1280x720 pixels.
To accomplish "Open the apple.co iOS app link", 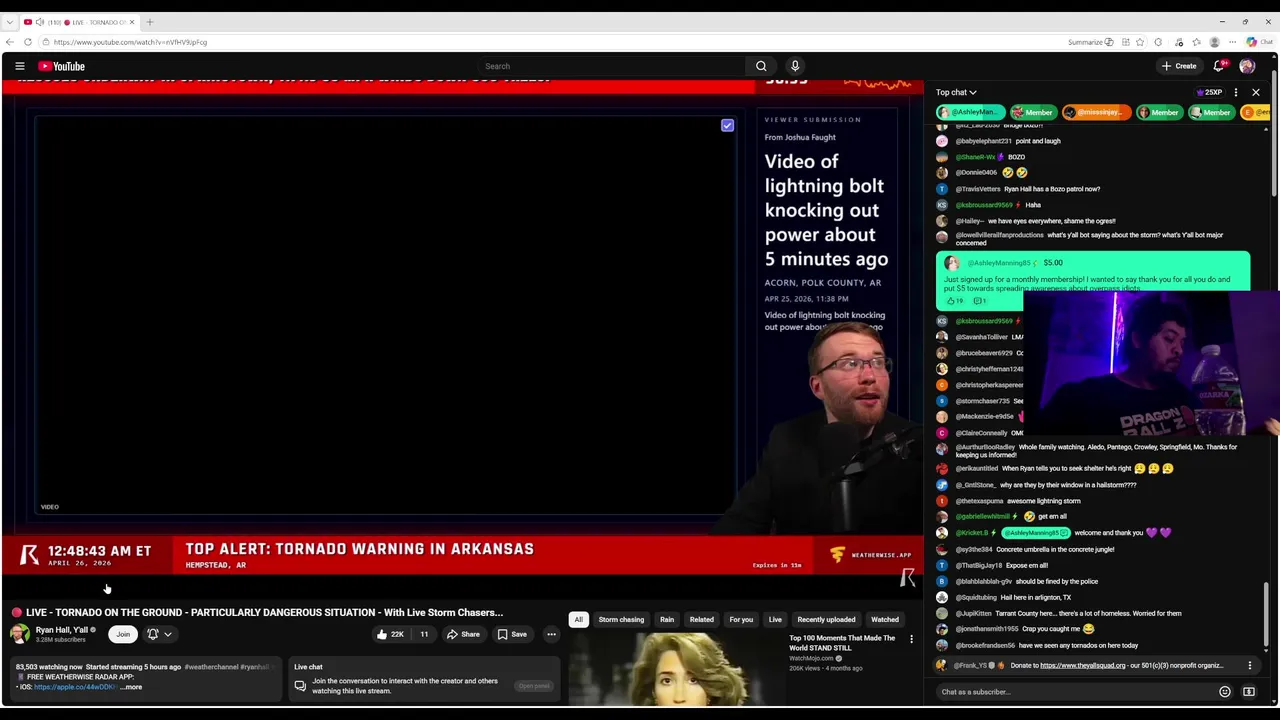I will (75, 687).
